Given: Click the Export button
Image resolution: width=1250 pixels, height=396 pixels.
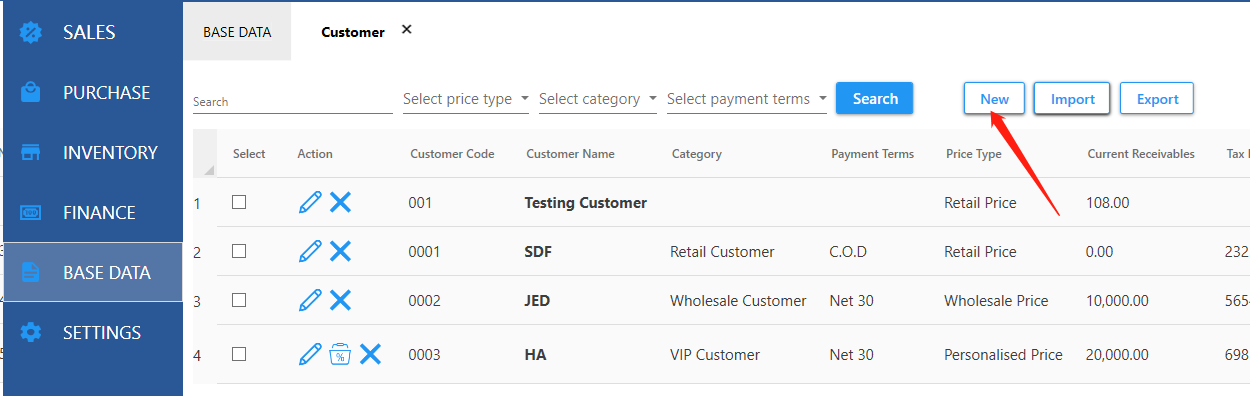Looking at the screenshot, I should click(x=1157, y=99).
